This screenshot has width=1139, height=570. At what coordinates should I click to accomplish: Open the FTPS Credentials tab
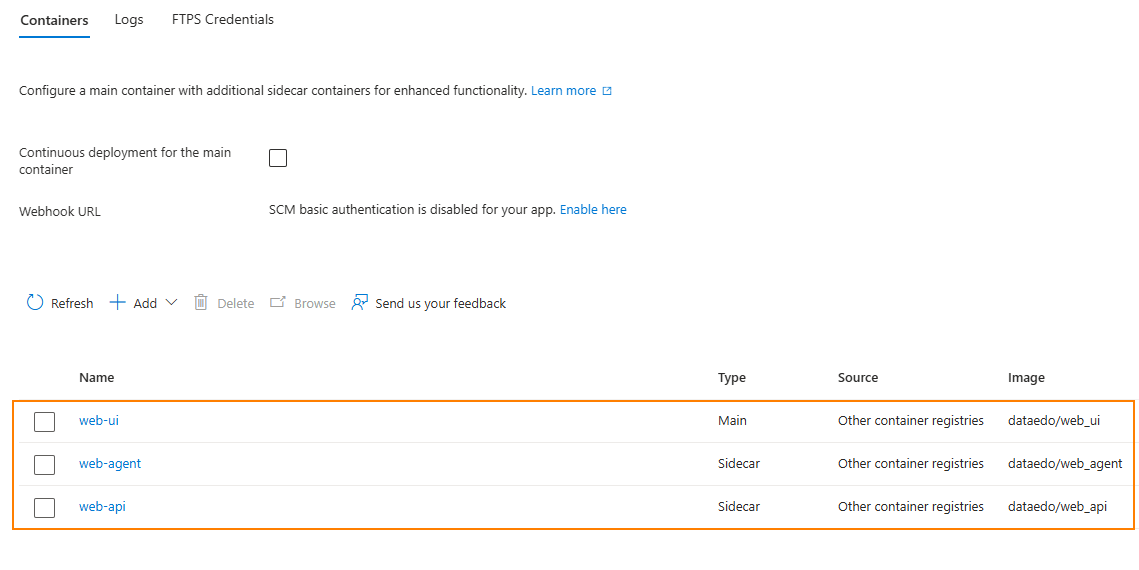223,20
